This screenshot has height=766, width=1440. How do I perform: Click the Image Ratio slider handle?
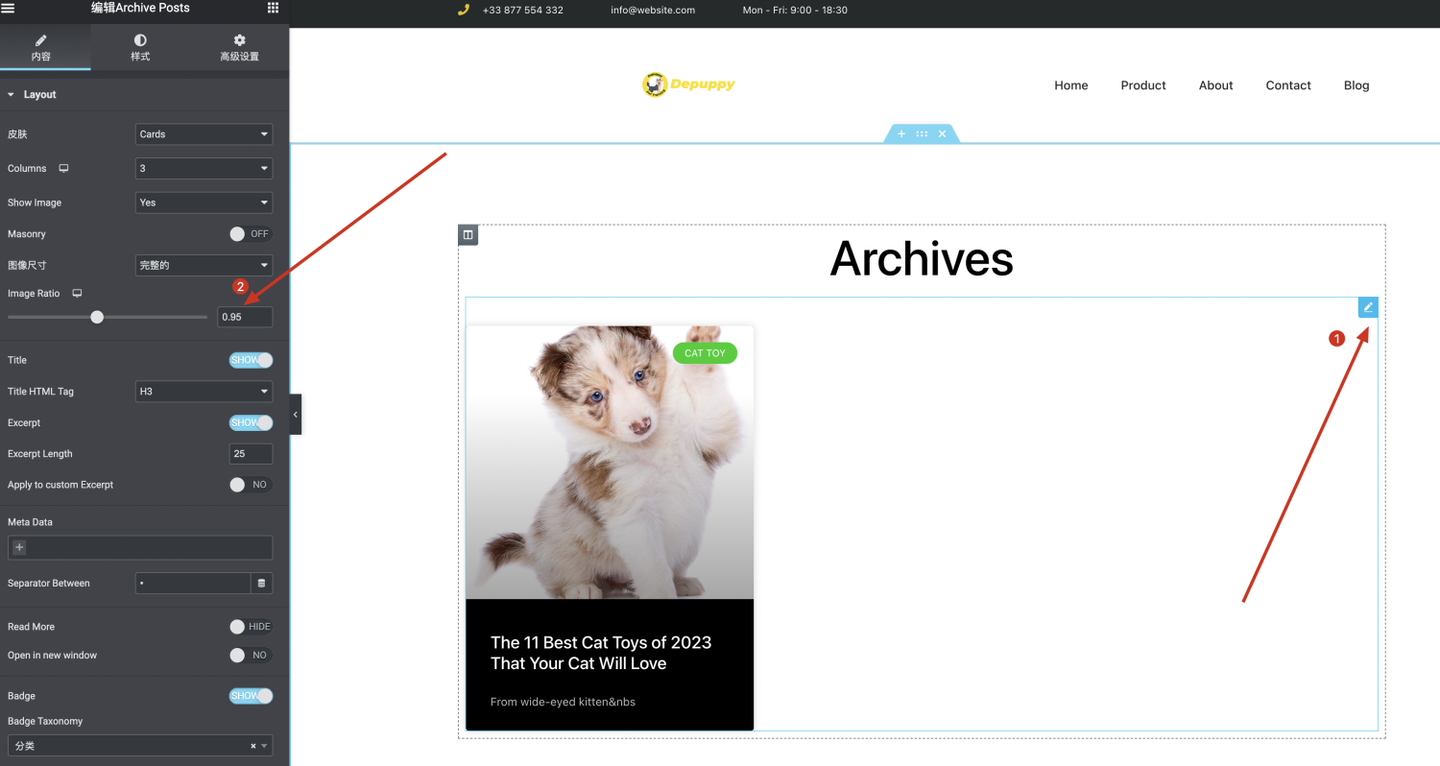(97, 317)
